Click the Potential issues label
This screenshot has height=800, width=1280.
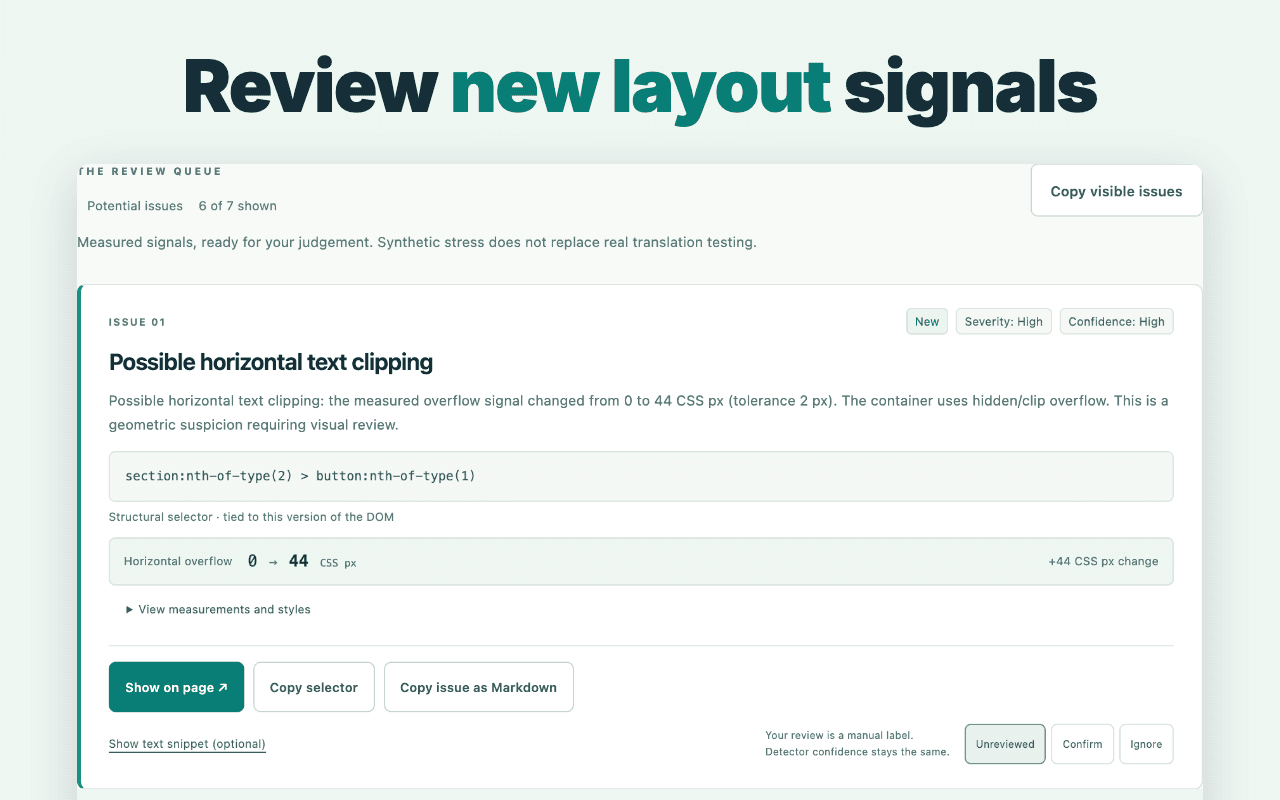tap(135, 206)
